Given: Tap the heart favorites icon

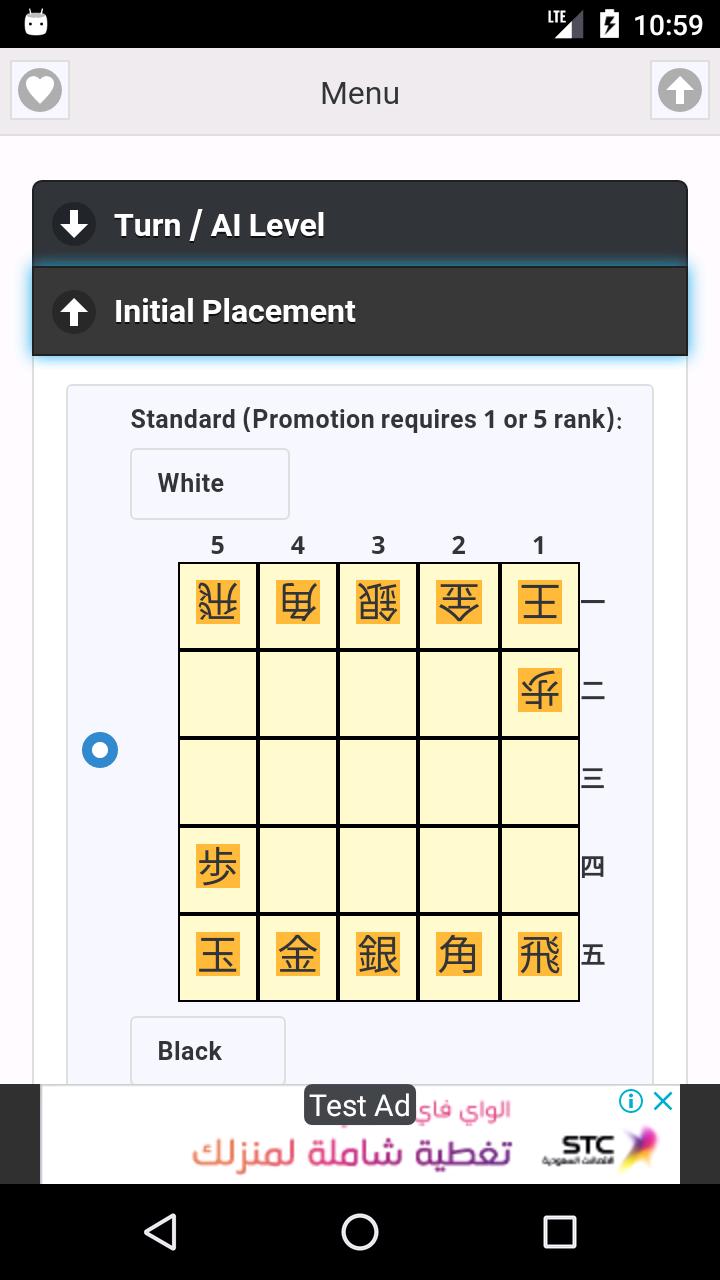Looking at the screenshot, I should point(39,90).
